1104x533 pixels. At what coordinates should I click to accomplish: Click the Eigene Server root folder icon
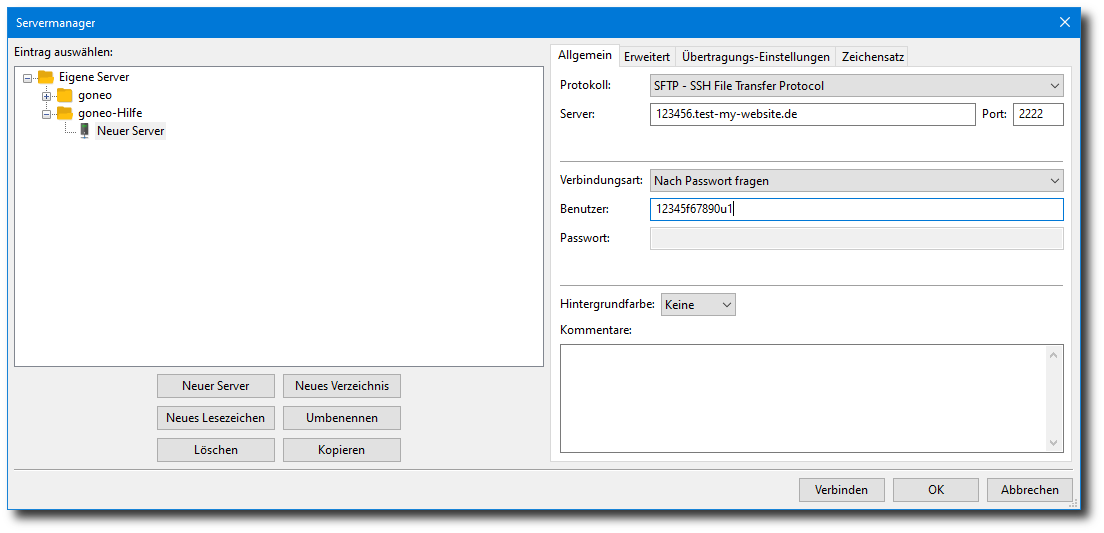click(45, 77)
